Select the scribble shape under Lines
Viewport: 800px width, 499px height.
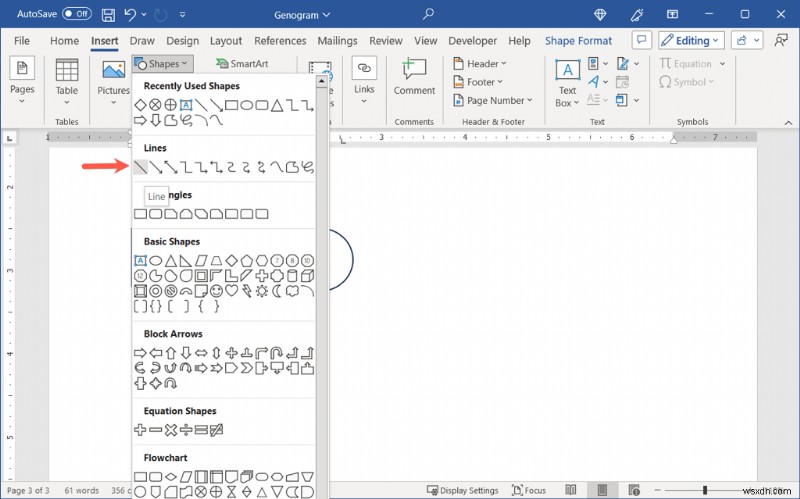(307, 167)
